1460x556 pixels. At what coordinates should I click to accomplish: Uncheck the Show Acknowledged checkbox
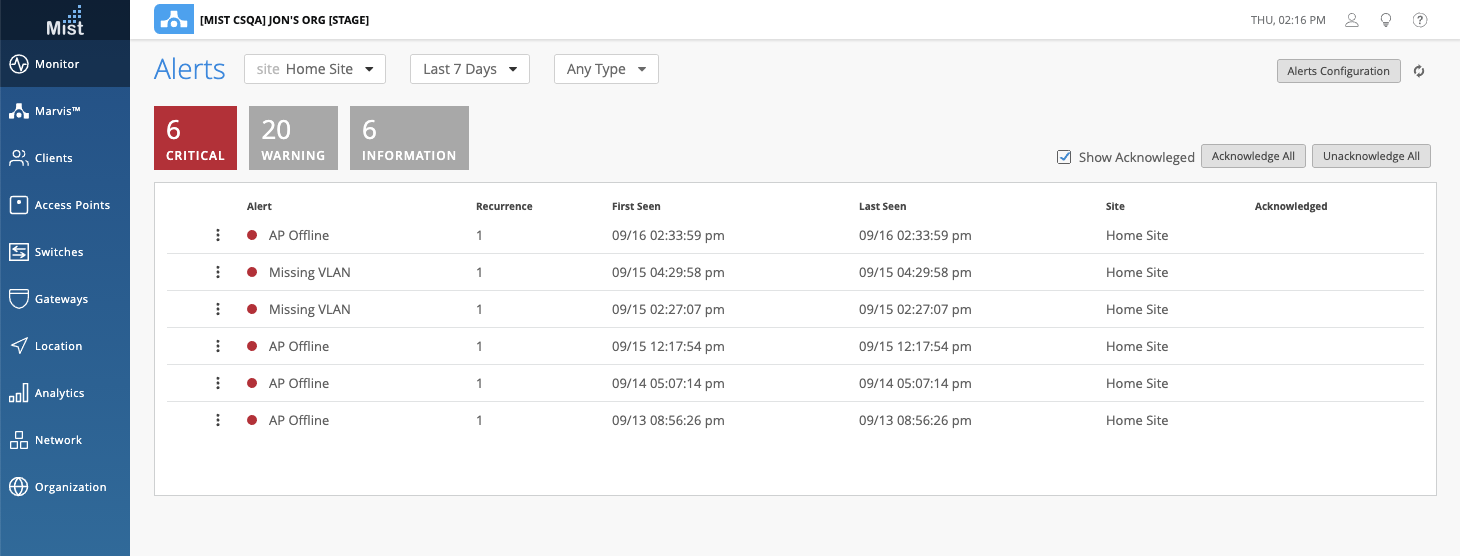pos(1064,157)
